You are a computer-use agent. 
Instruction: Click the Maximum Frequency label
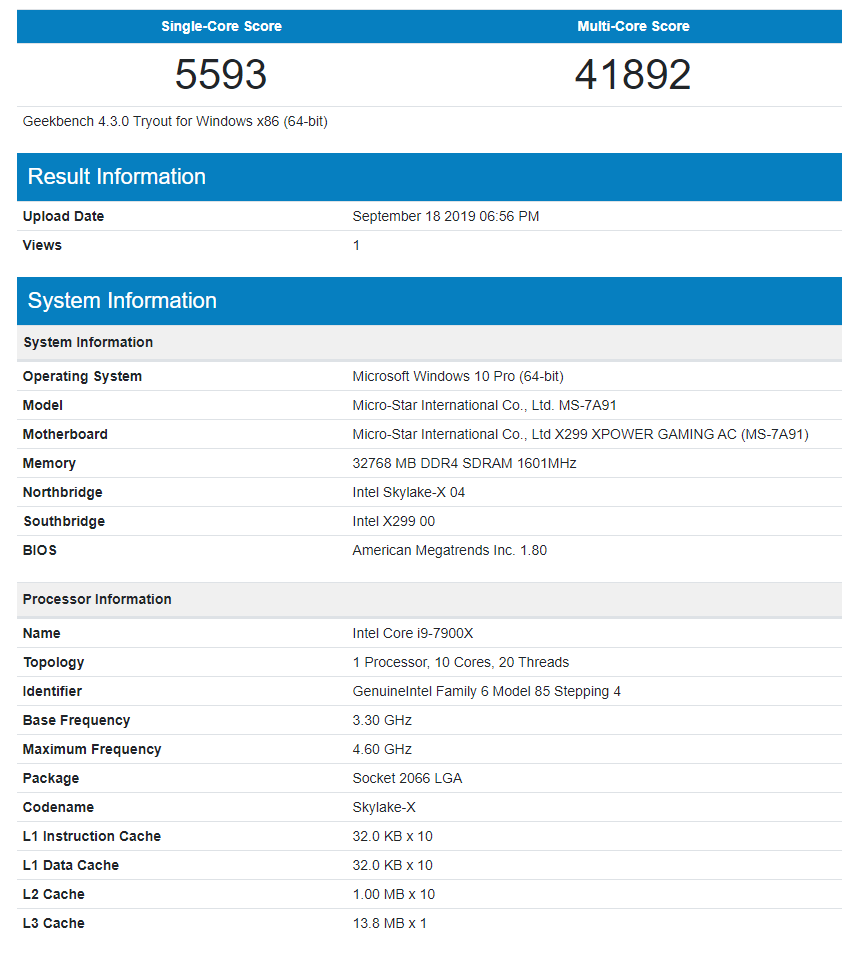92,750
